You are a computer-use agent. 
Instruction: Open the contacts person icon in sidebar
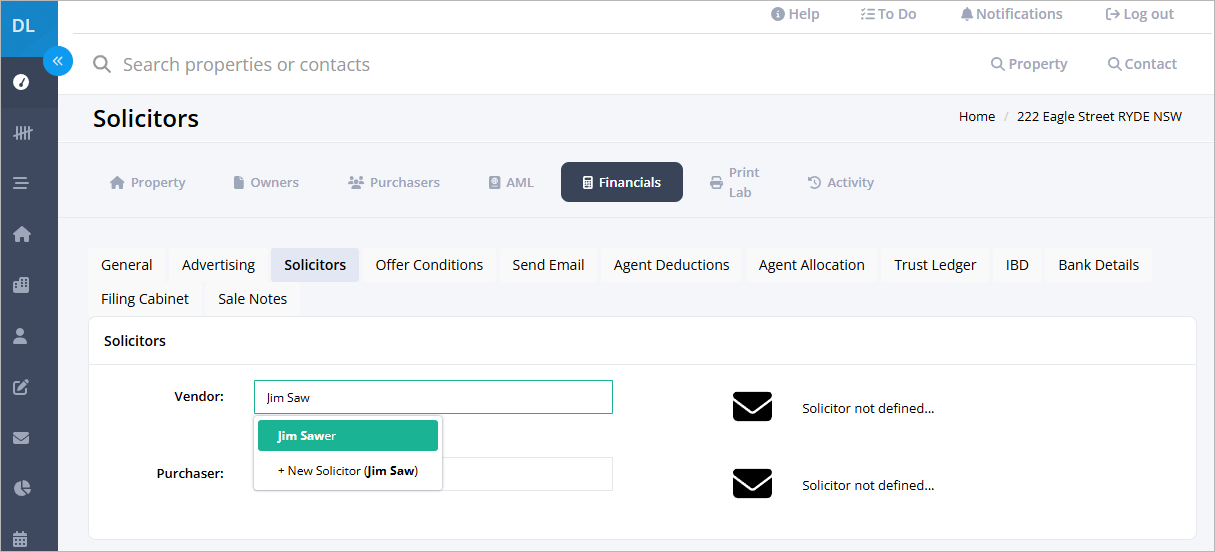coord(21,336)
